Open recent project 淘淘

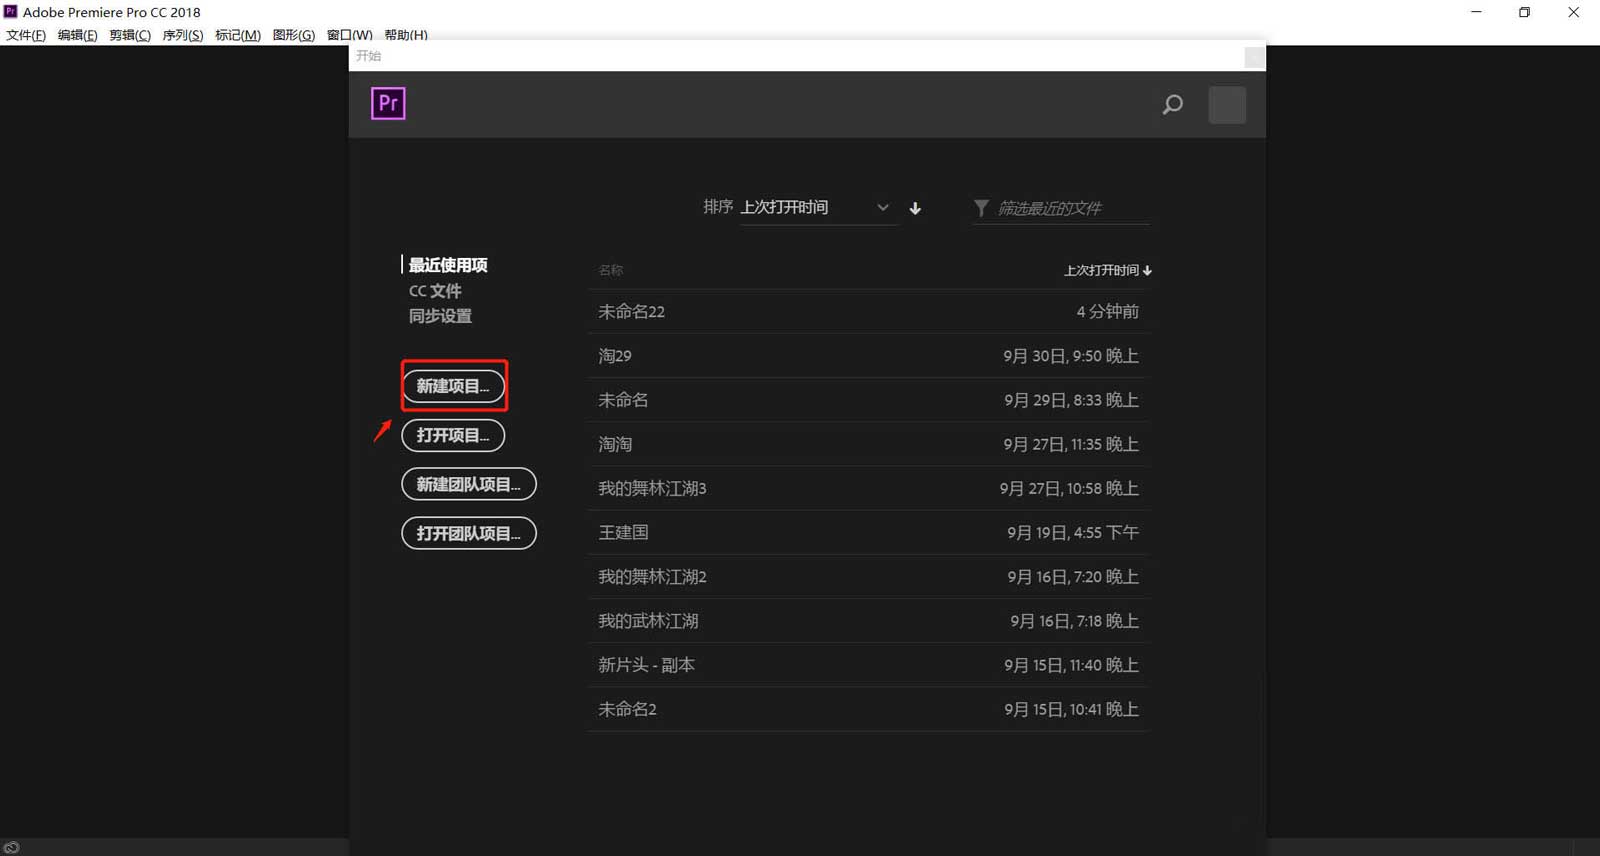coord(869,444)
